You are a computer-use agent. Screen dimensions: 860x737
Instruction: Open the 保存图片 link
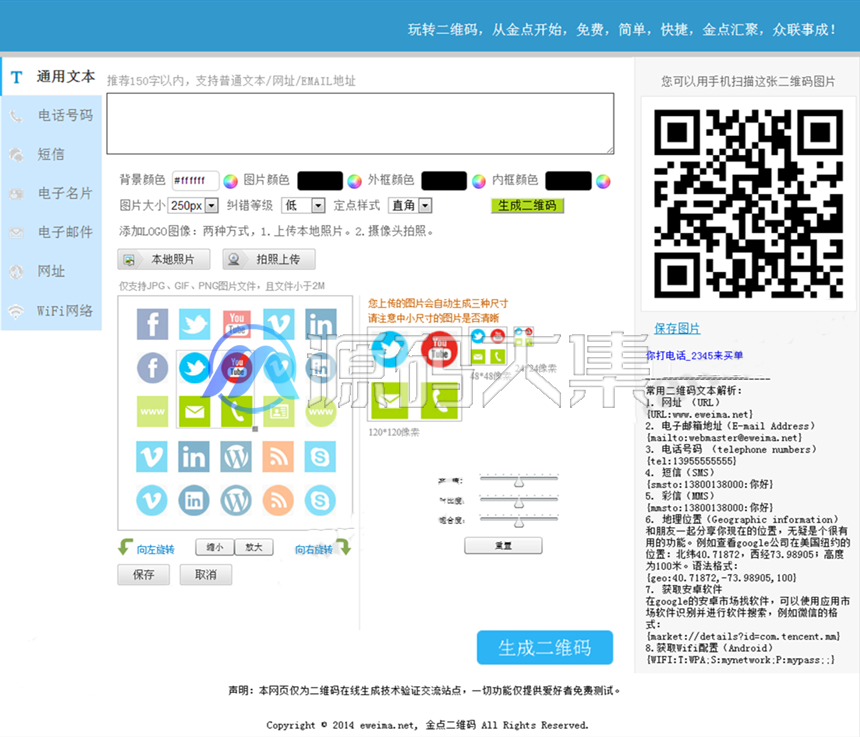(677, 328)
